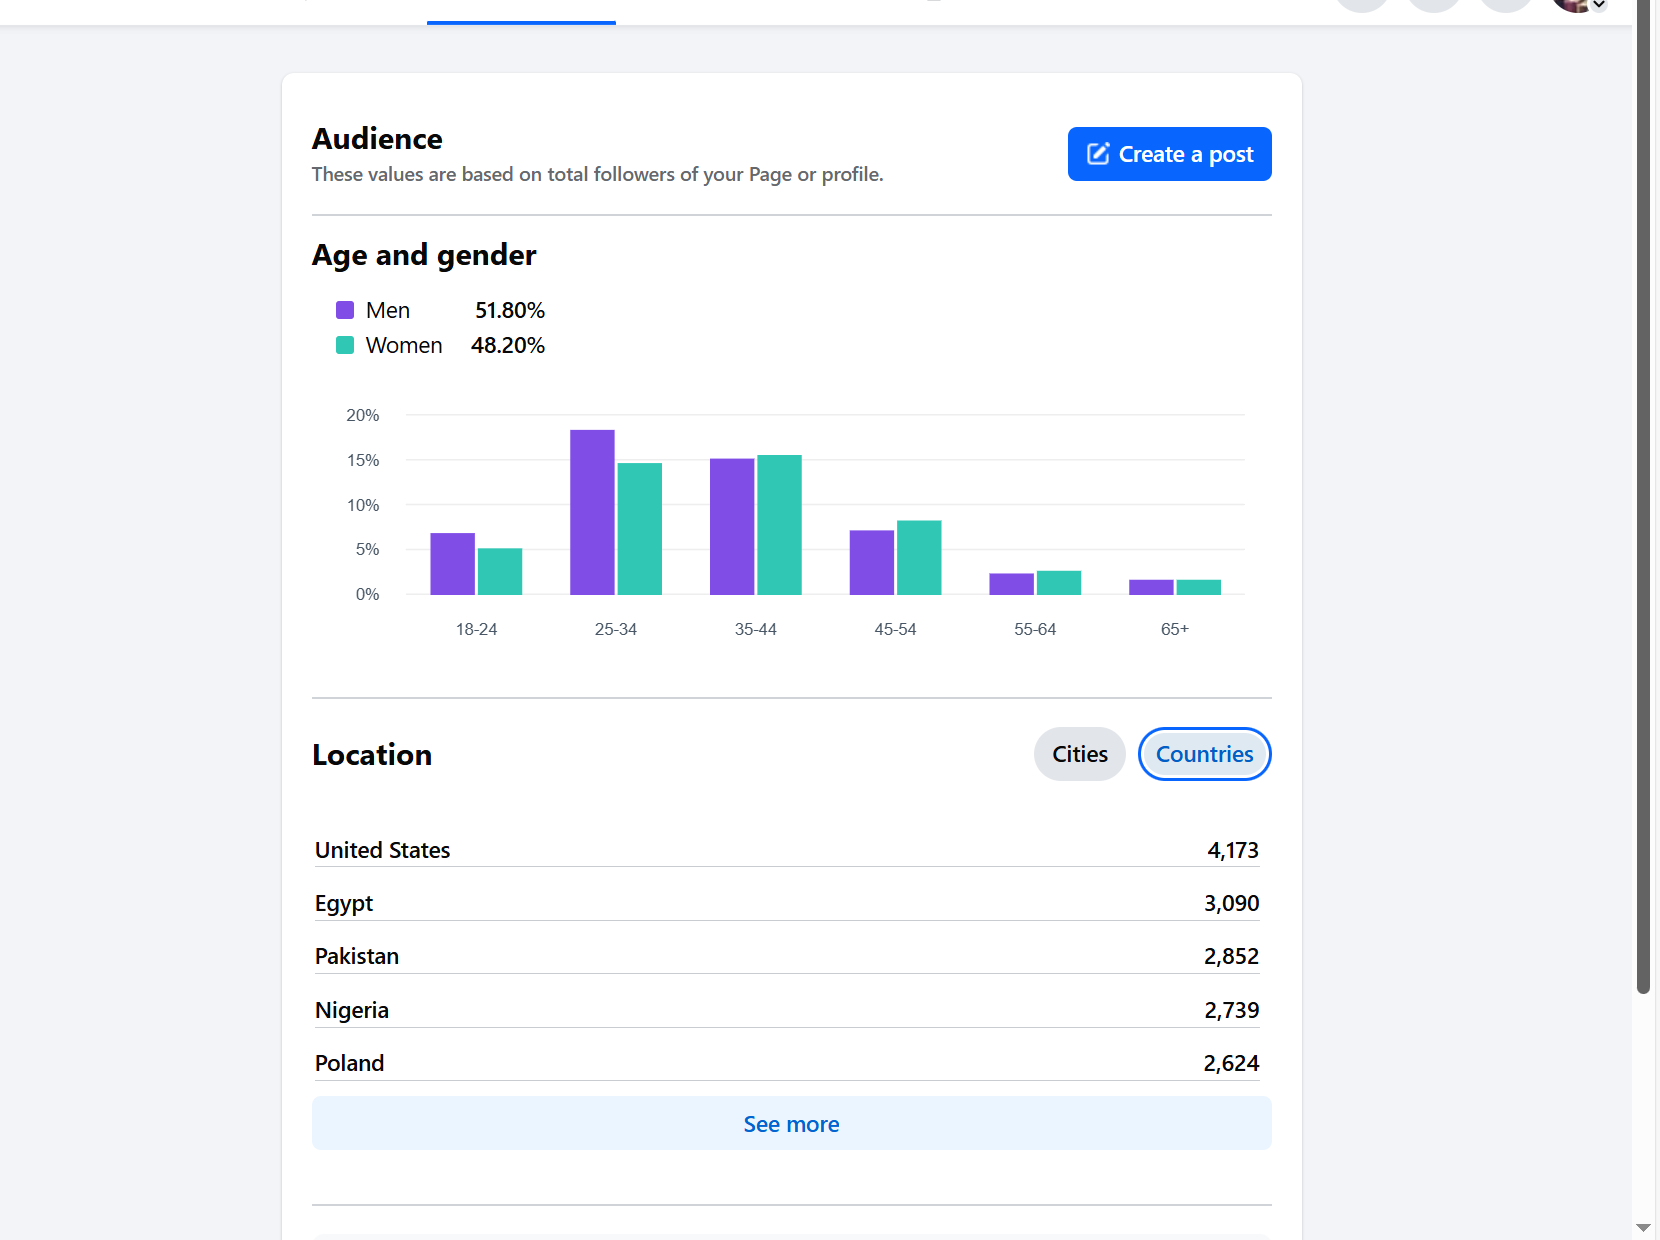Select the Countries location toggle
1660x1240 pixels.
[1205, 754]
